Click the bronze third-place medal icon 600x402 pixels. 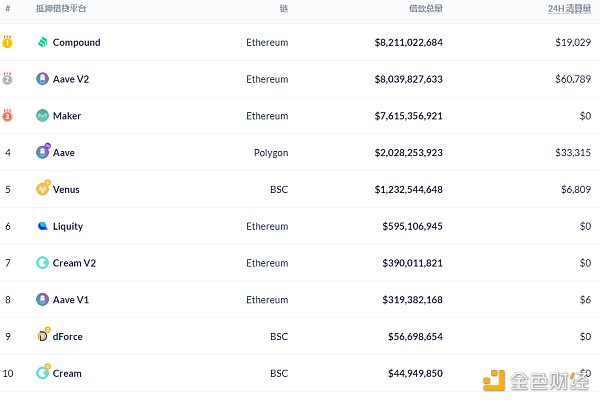point(8,115)
